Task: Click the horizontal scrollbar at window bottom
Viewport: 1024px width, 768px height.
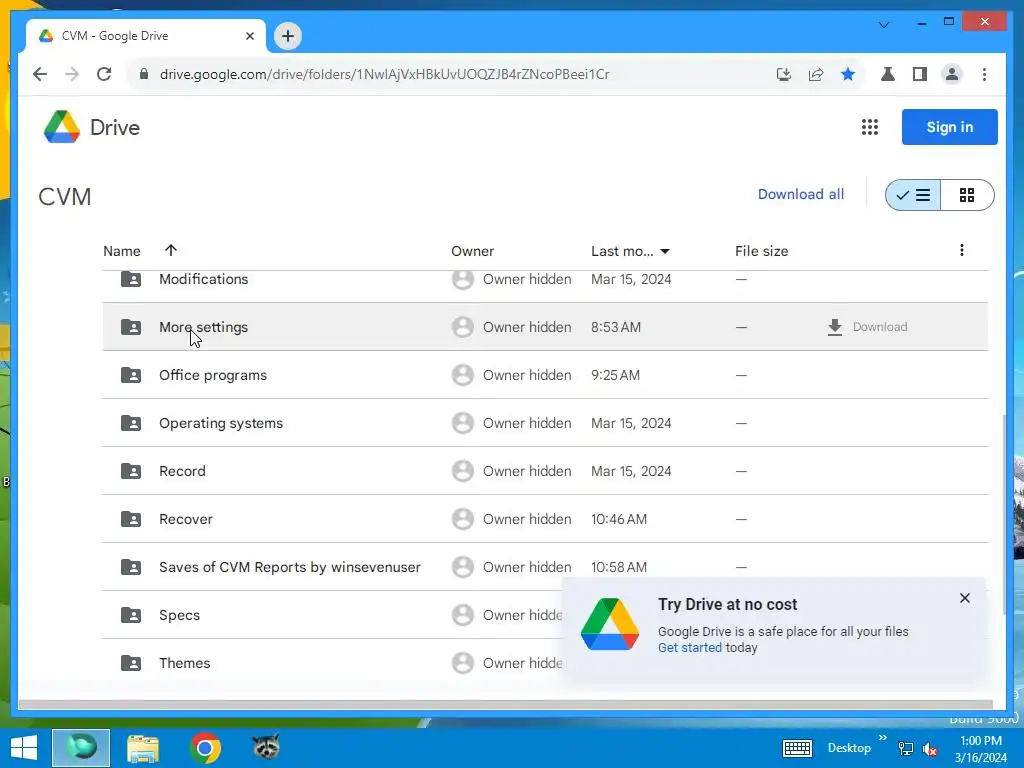Action: pos(505,705)
